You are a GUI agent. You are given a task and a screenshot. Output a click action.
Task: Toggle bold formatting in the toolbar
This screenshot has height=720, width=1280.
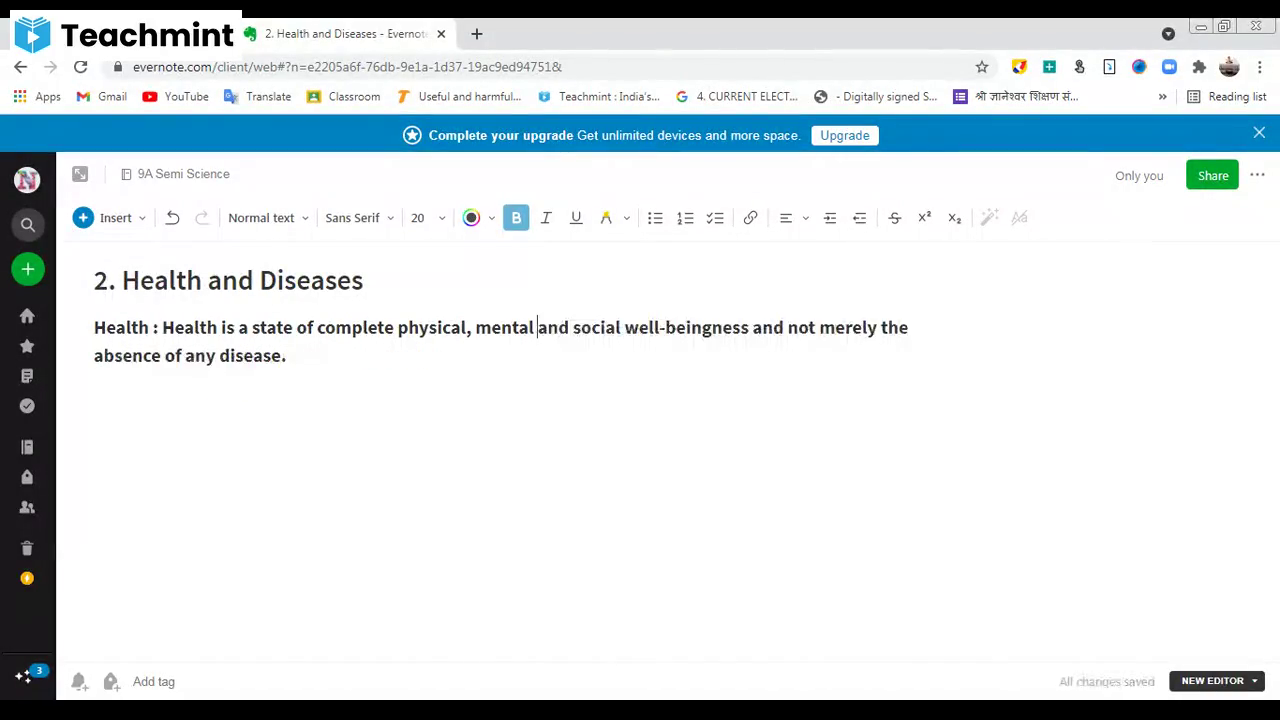(516, 217)
